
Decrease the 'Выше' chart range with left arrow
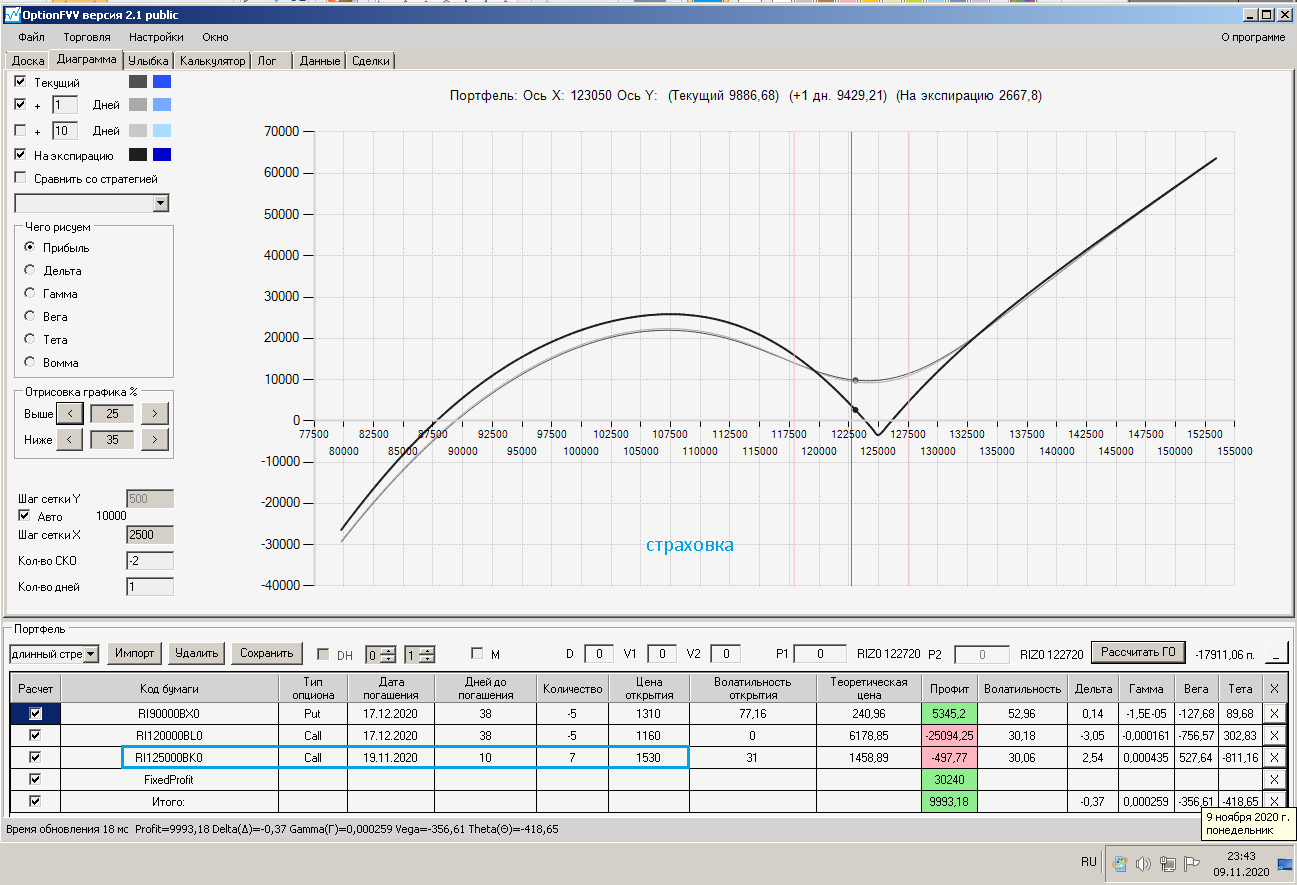69,413
